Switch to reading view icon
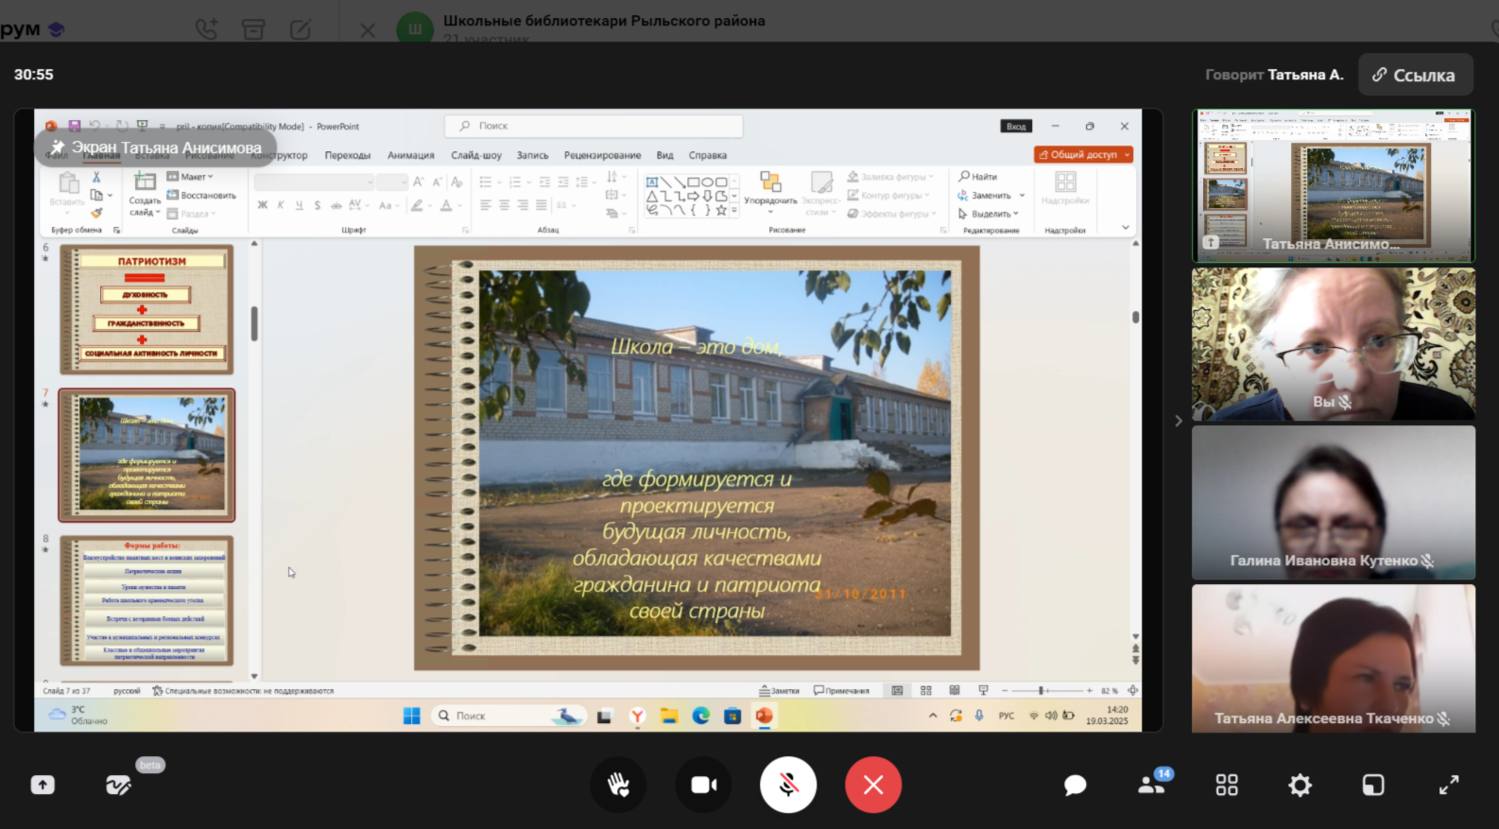This screenshot has height=829, width=1499. coord(955,690)
